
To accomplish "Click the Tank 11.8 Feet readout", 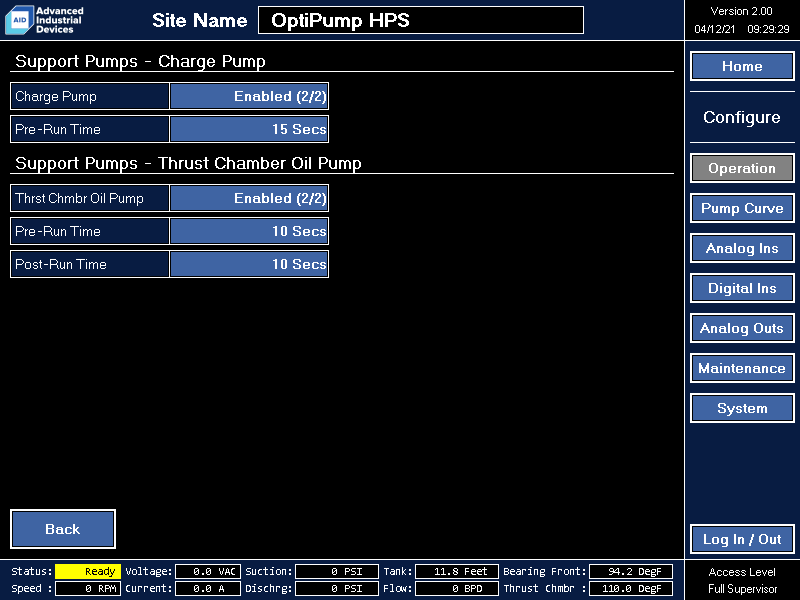I will point(457,571).
